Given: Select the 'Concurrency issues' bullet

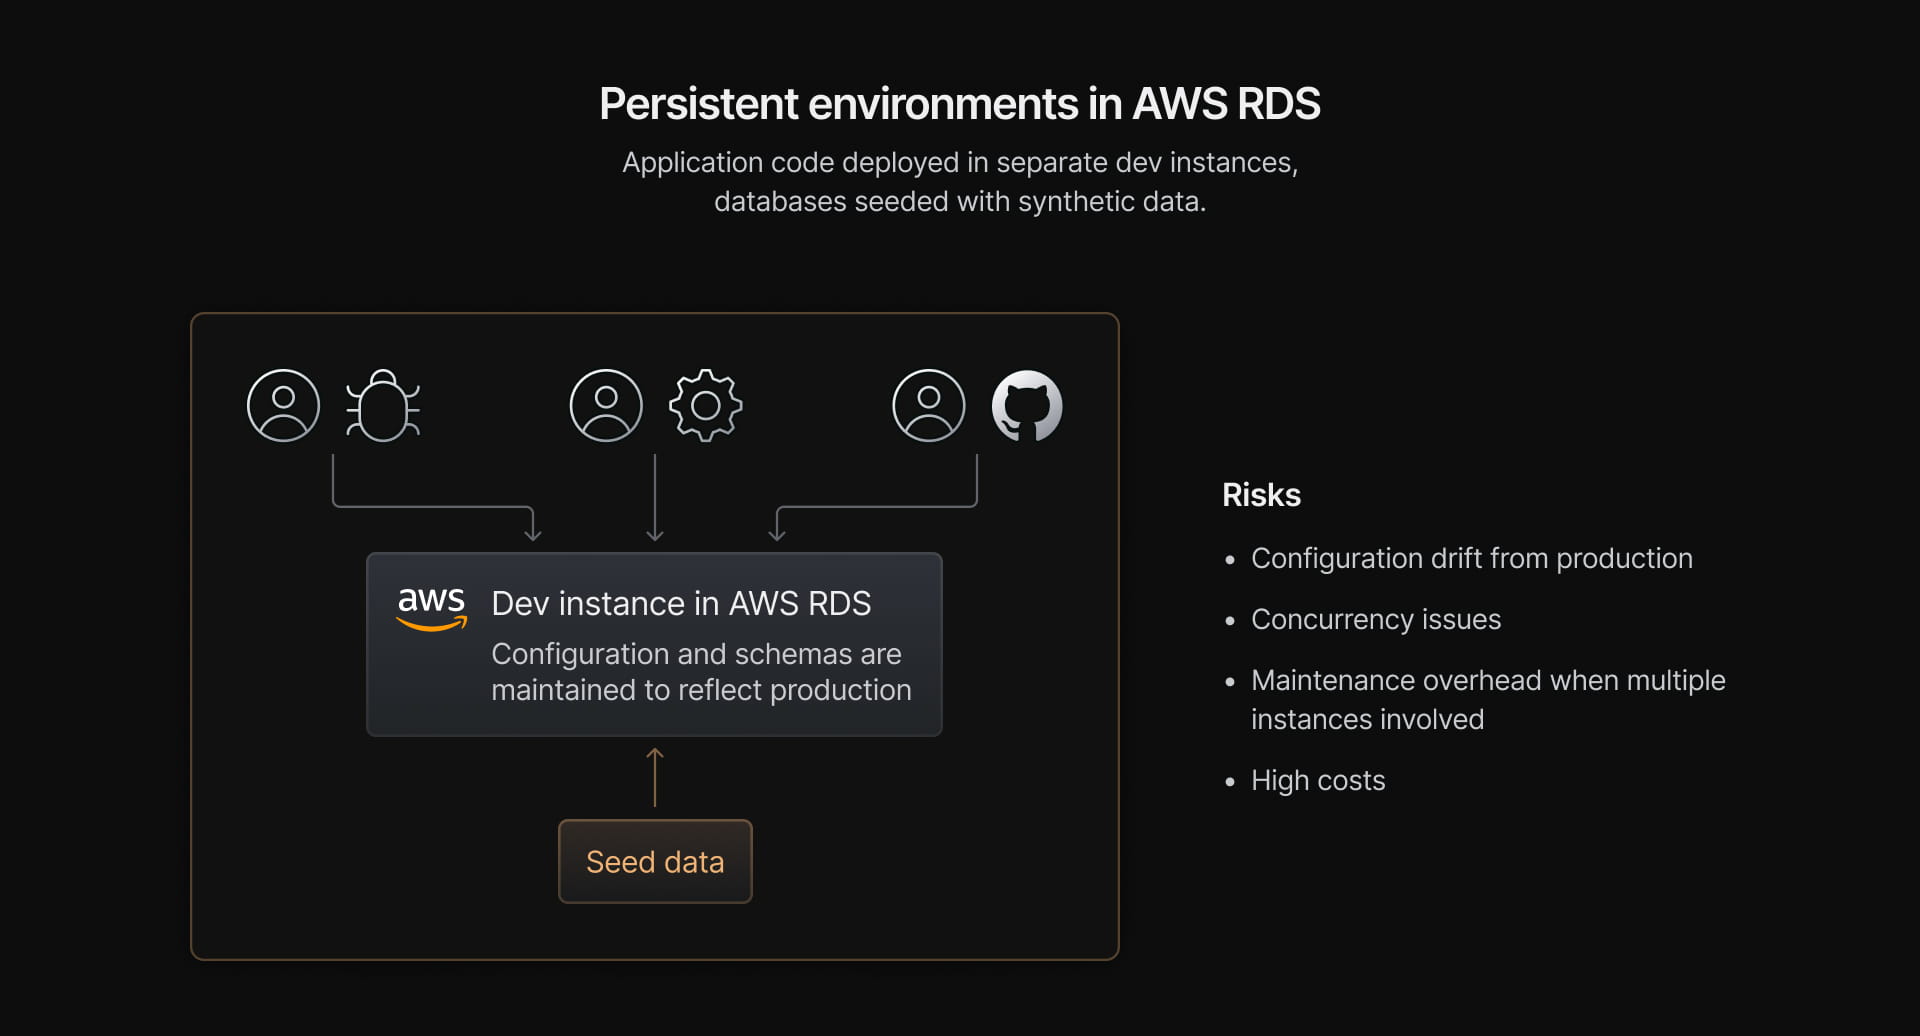Looking at the screenshot, I should (1375, 619).
